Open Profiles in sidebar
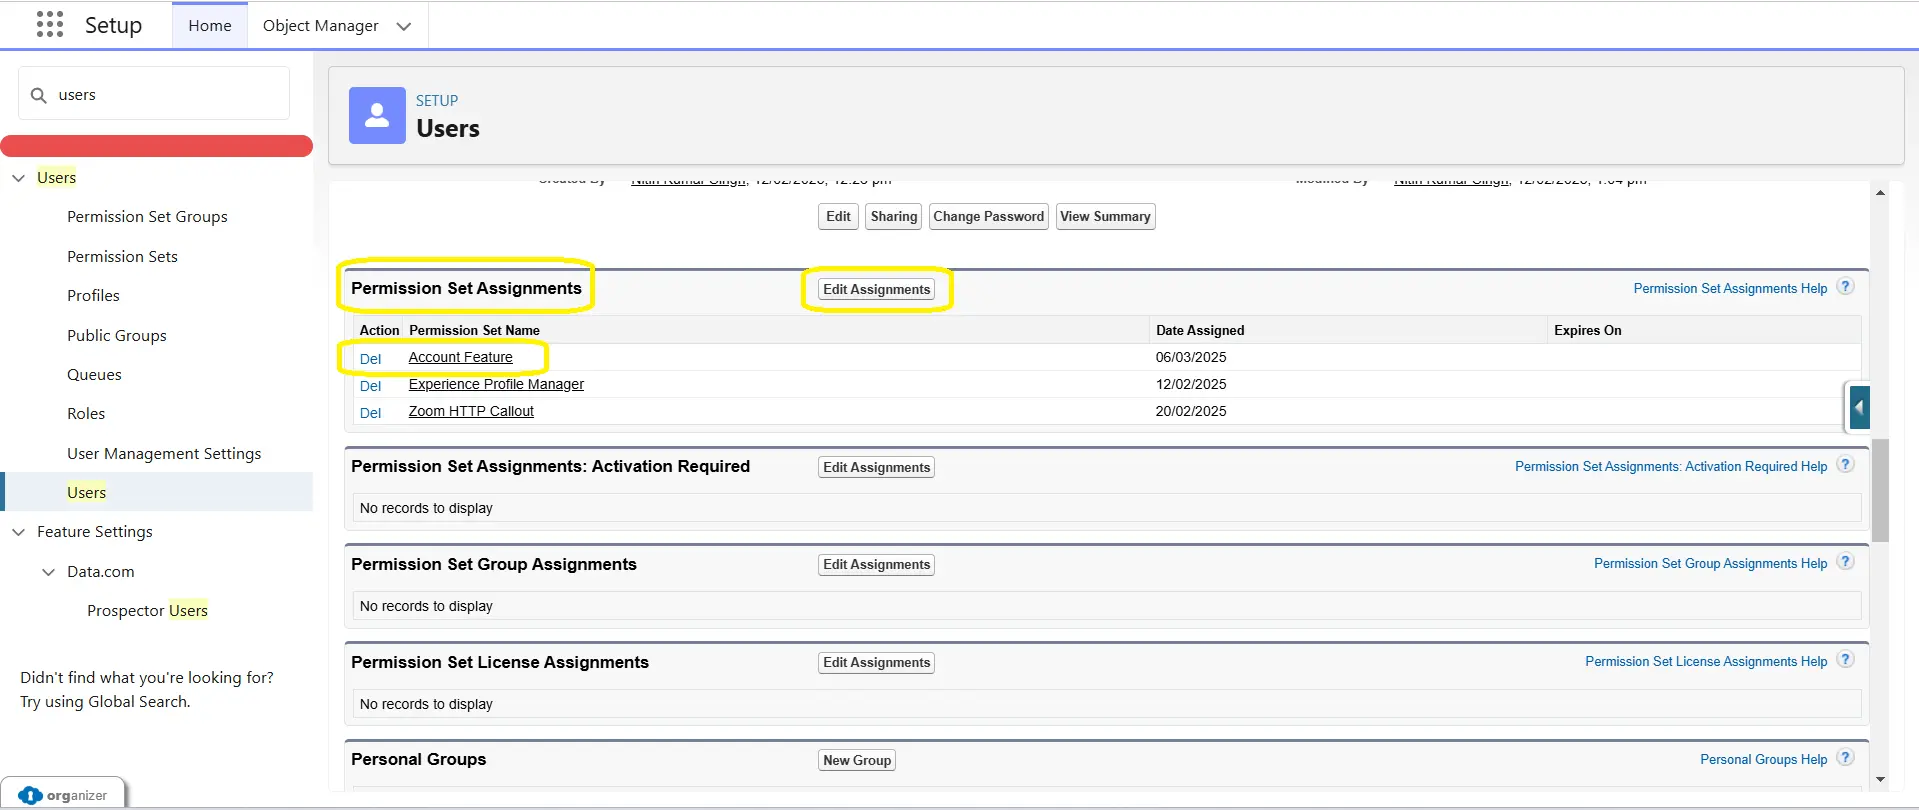This screenshot has height=810, width=1919. coord(93,296)
